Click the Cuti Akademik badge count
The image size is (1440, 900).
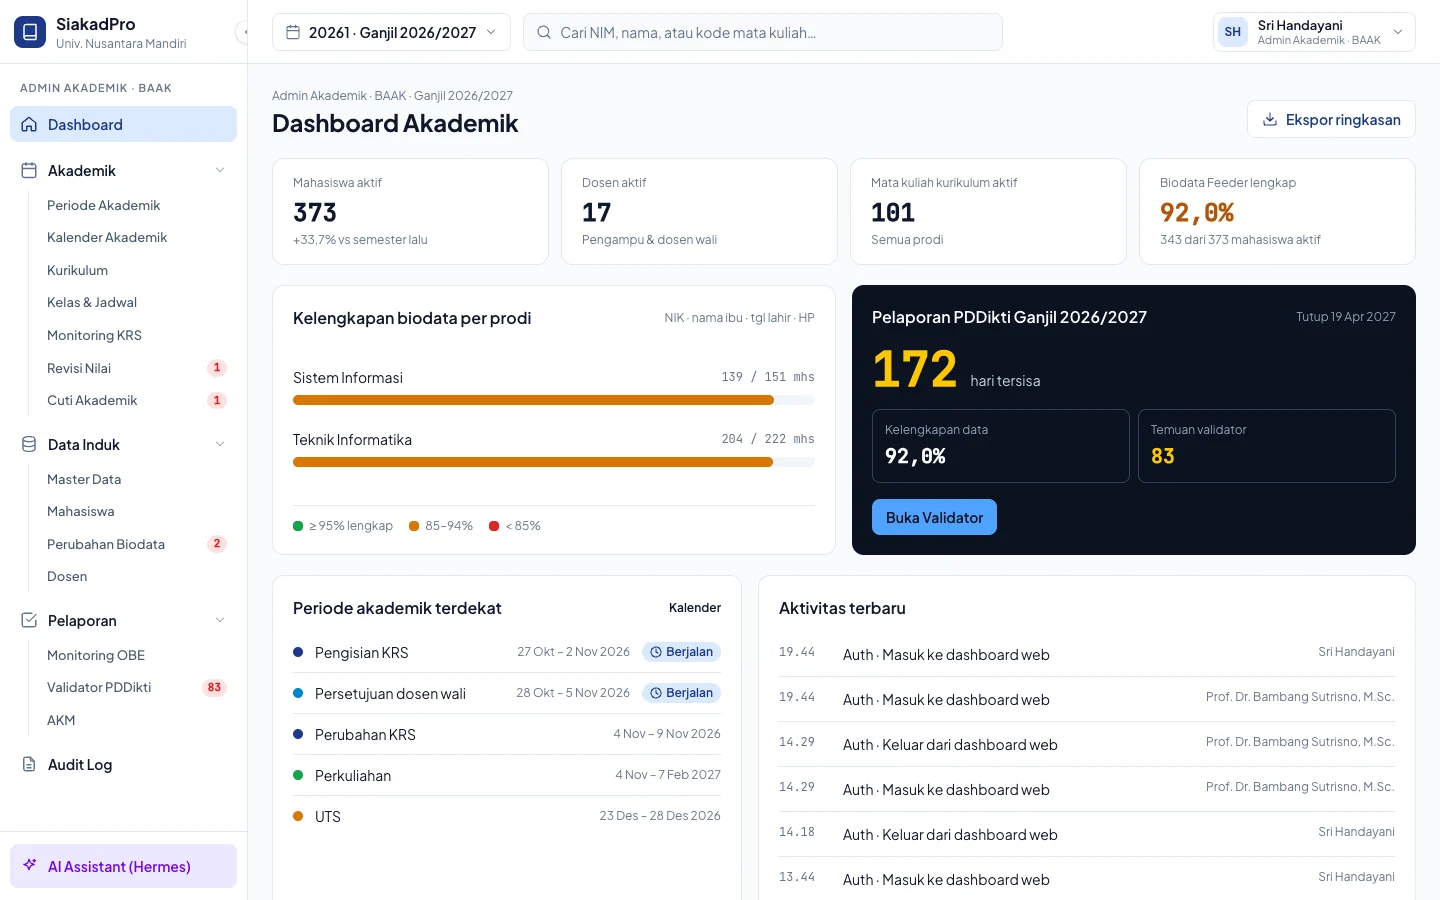click(x=217, y=400)
